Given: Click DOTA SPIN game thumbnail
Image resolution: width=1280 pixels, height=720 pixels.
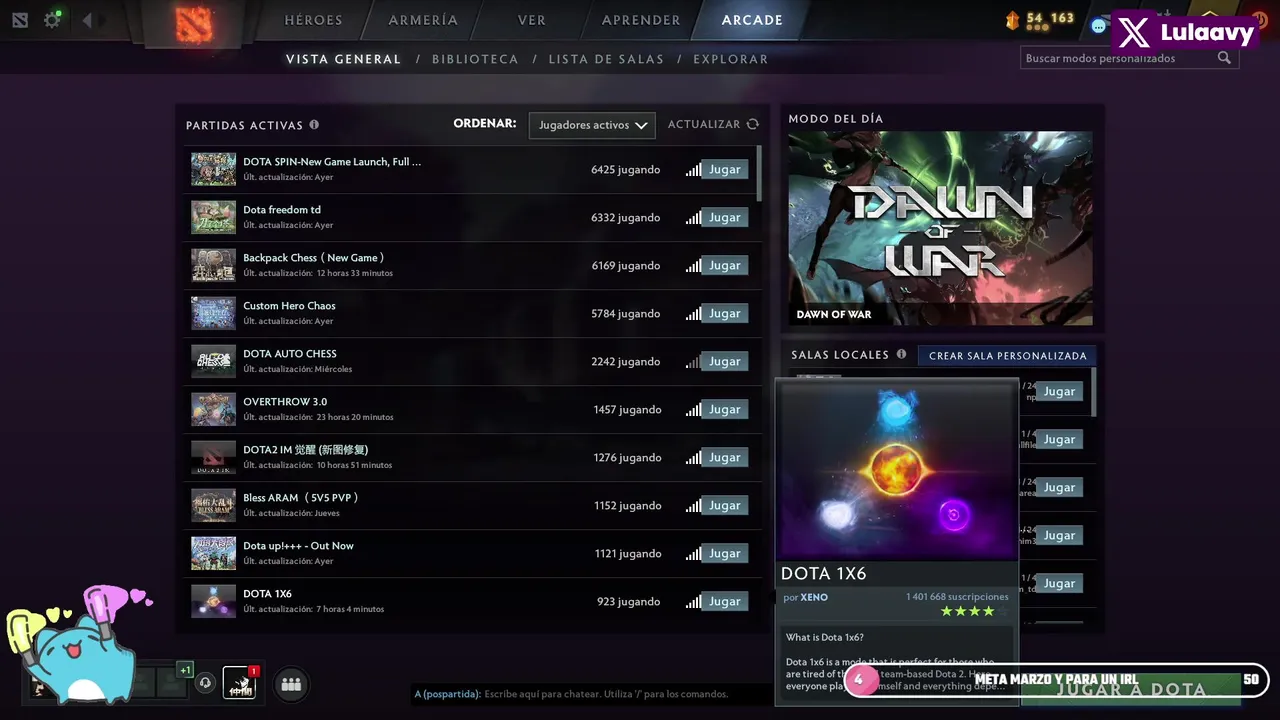Looking at the screenshot, I should click(x=213, y=169).
